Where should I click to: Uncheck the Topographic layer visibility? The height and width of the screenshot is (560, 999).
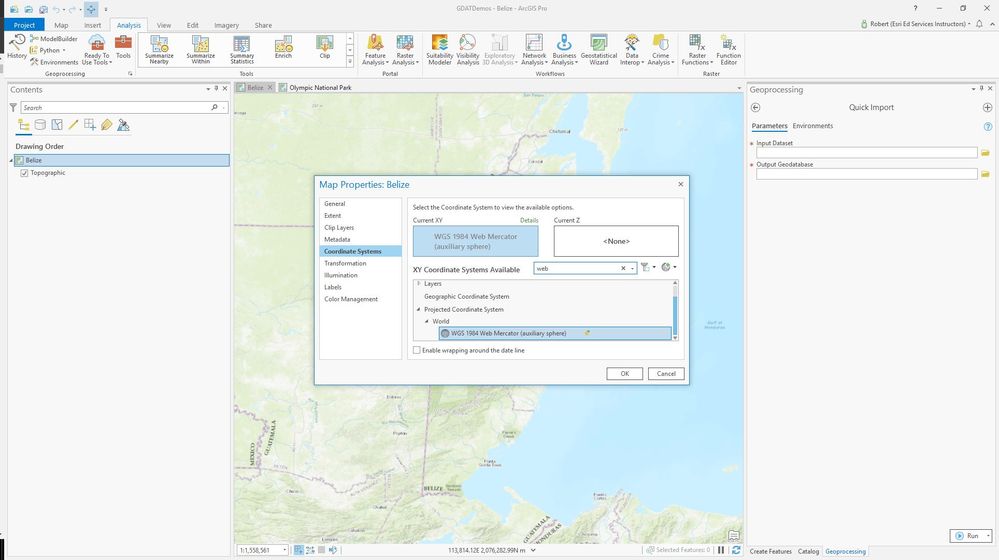click(25, 173)
